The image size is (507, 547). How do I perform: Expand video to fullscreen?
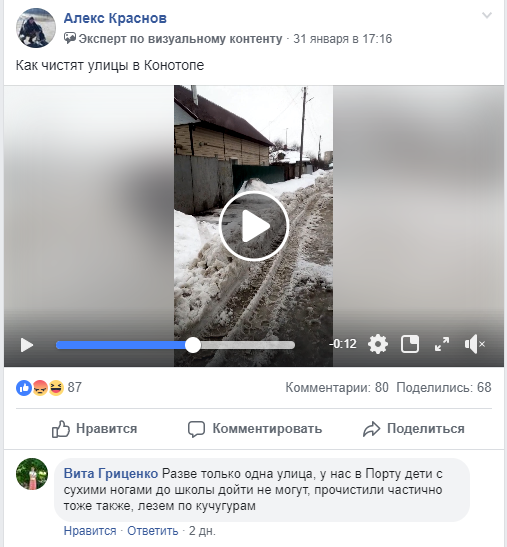pyautogui.click(x=442, y=344)
